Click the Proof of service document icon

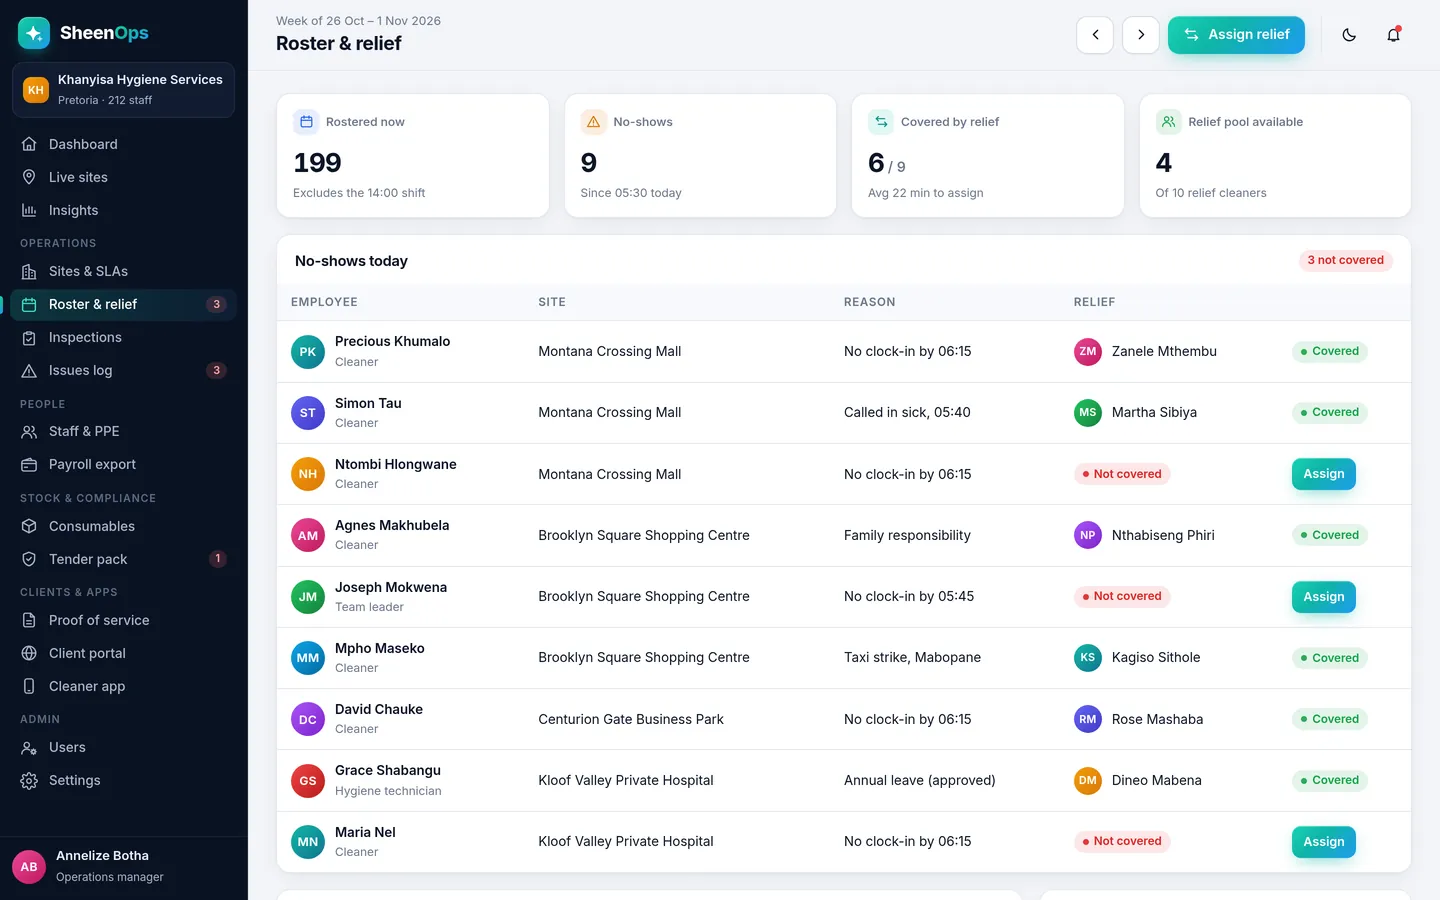pyautogui.click(x=29, y=621)
